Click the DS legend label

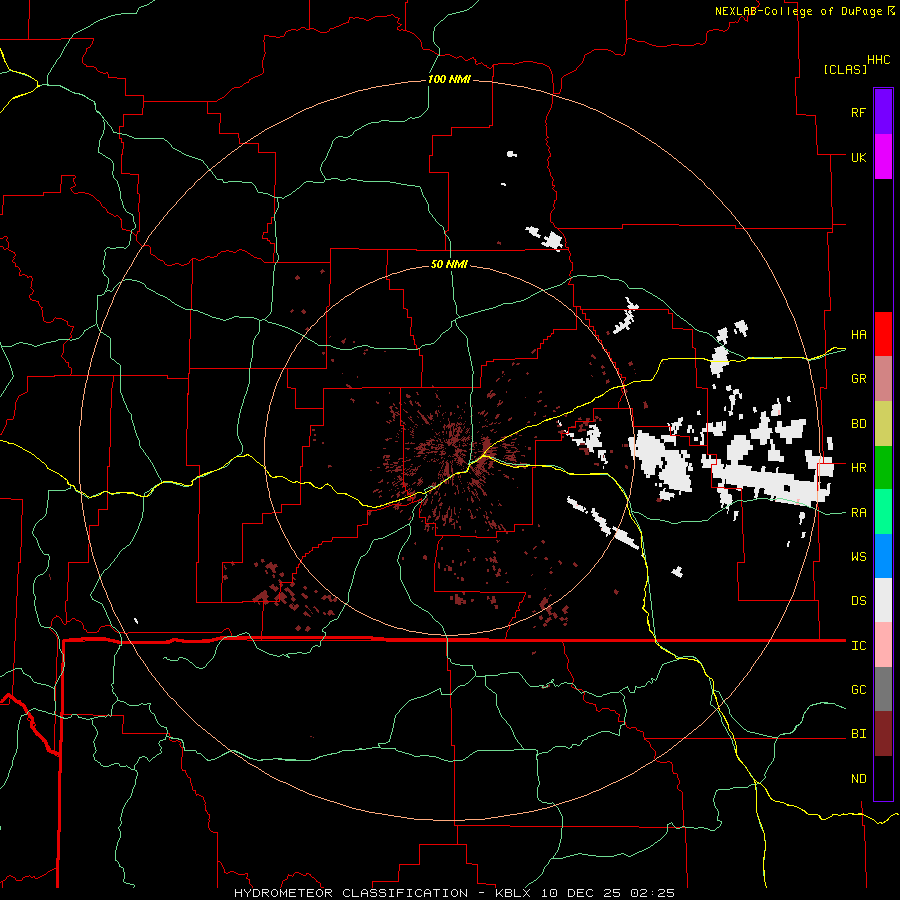(858, 600)
